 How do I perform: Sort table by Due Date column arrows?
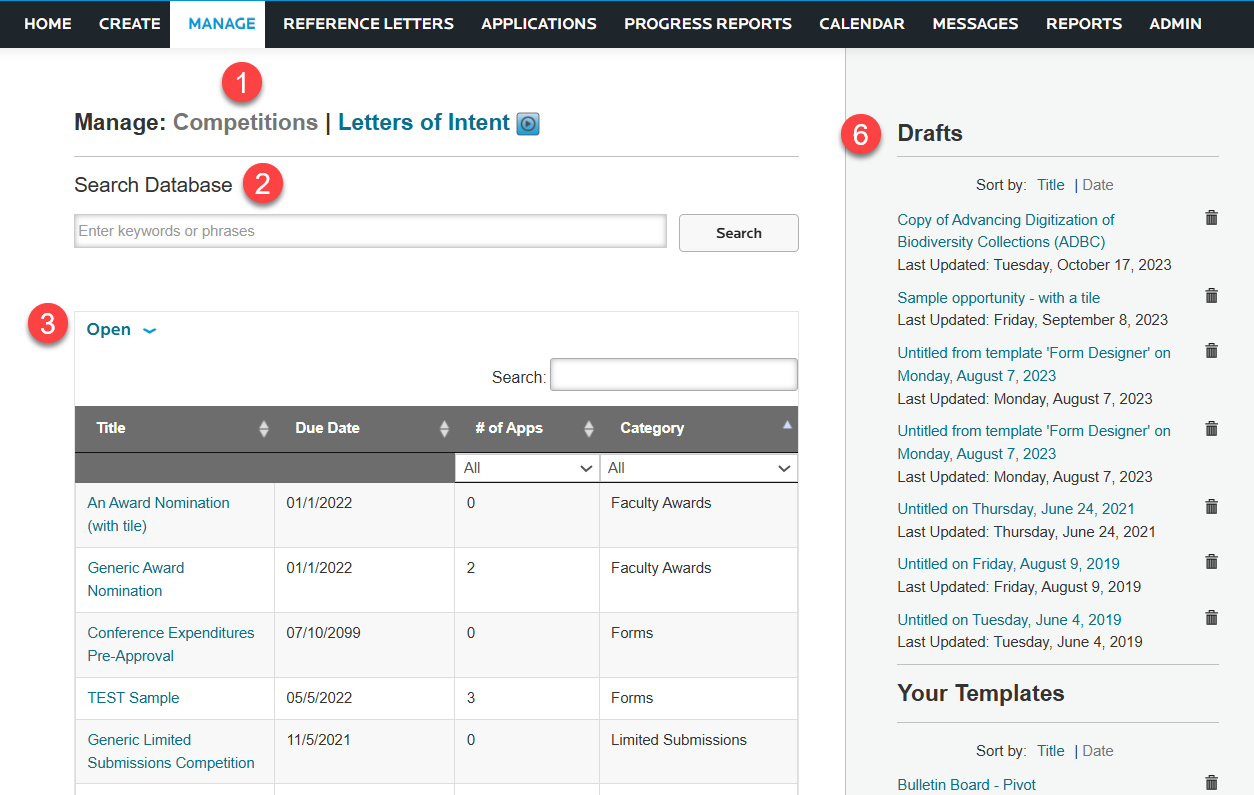[444, 429]
